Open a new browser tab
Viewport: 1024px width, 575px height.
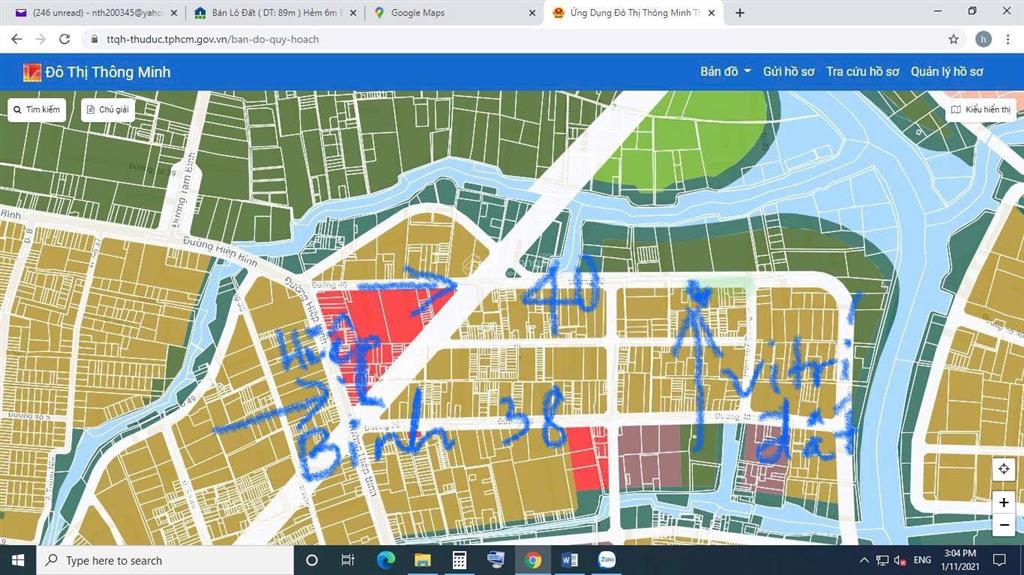pyautogui.click(x=740, y=13)
